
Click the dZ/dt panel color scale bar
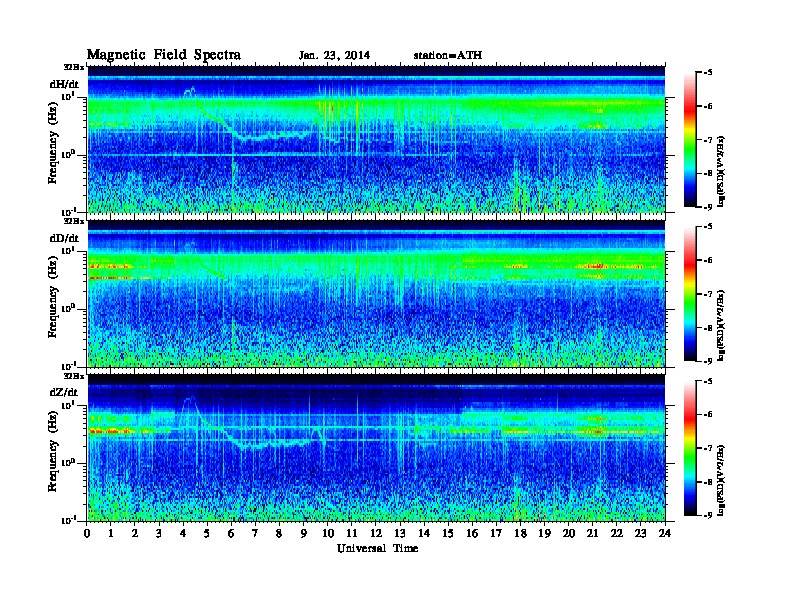point(690,448)
